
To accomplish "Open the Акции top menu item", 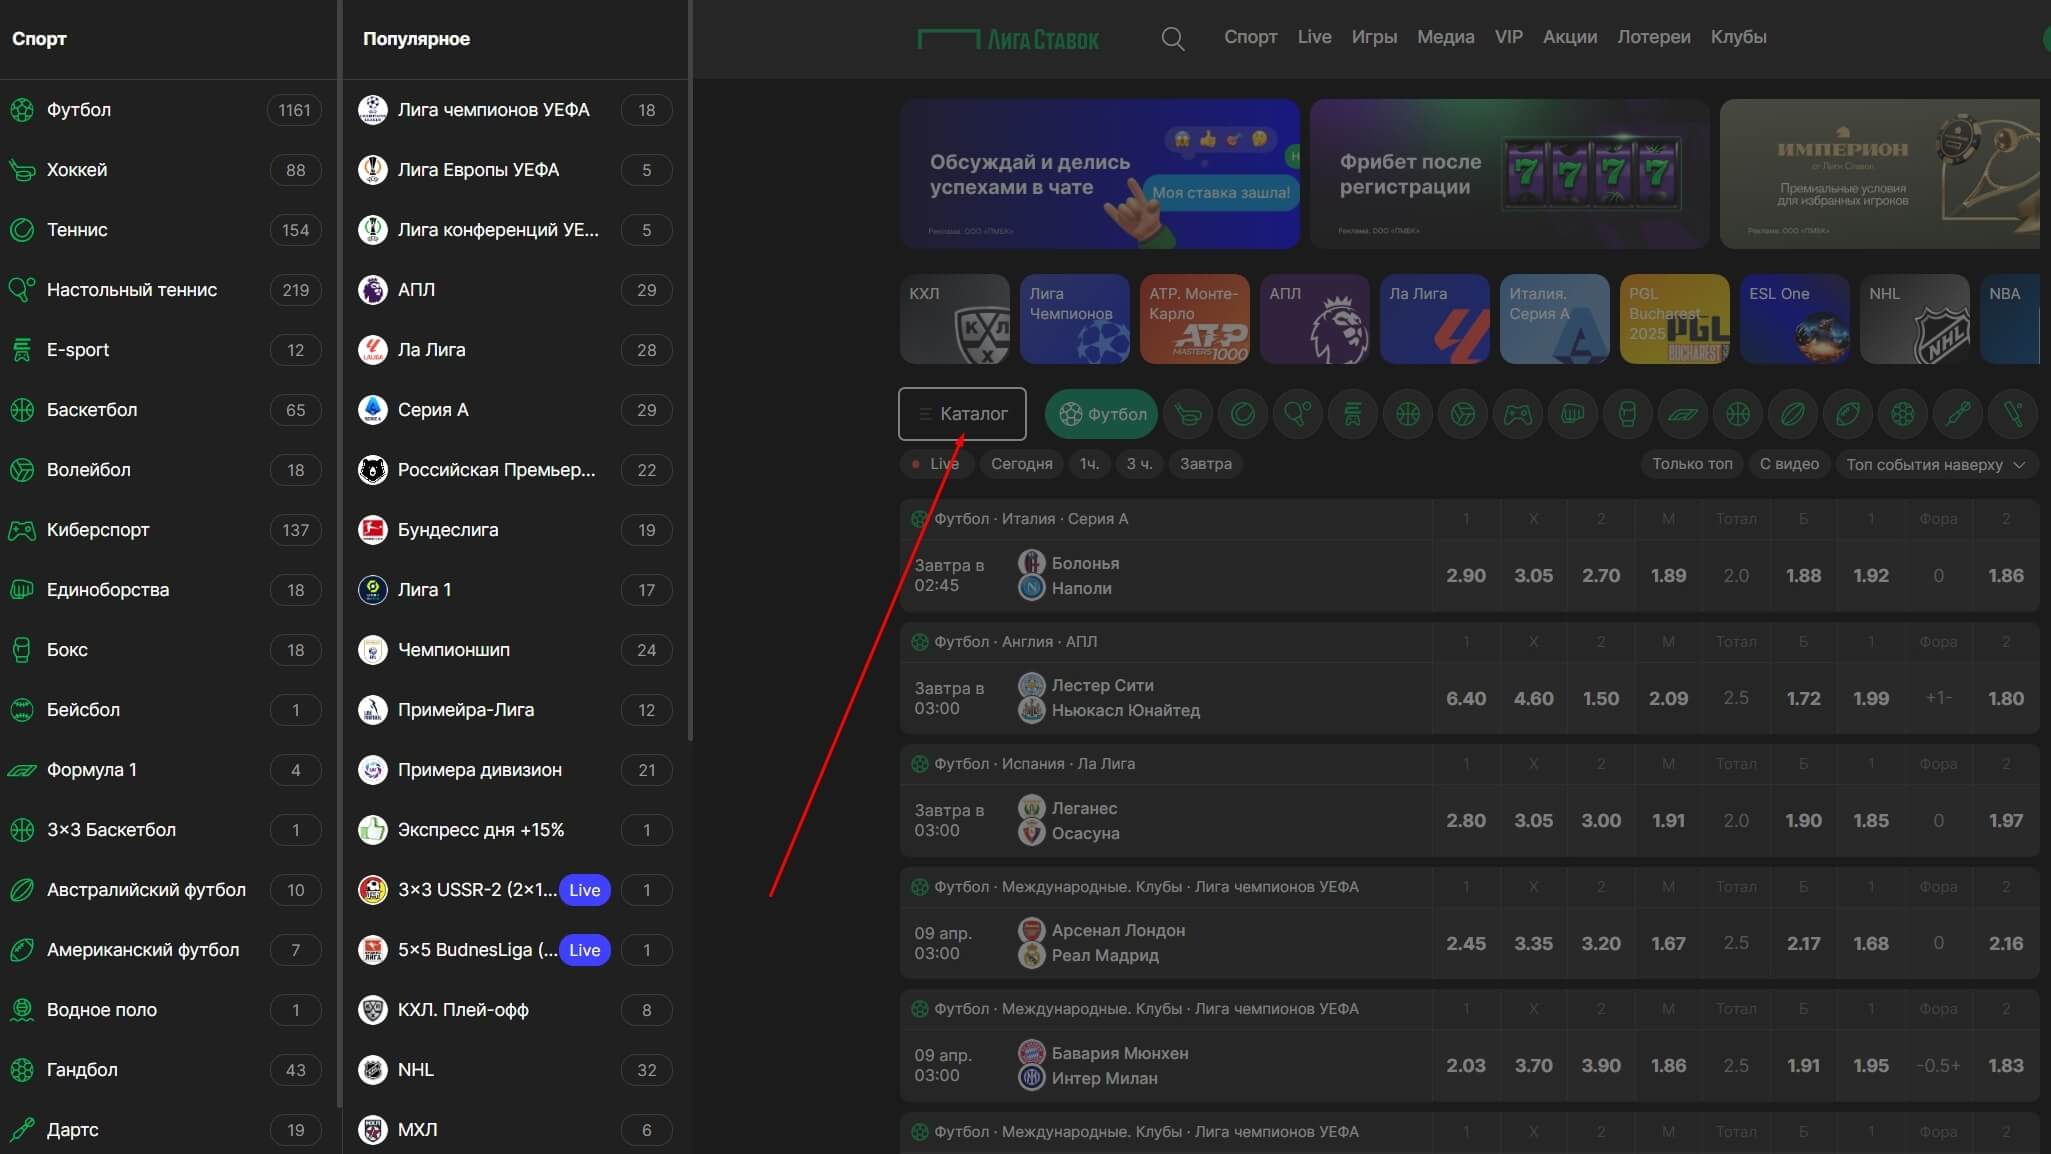I will tap(1570, 37).
